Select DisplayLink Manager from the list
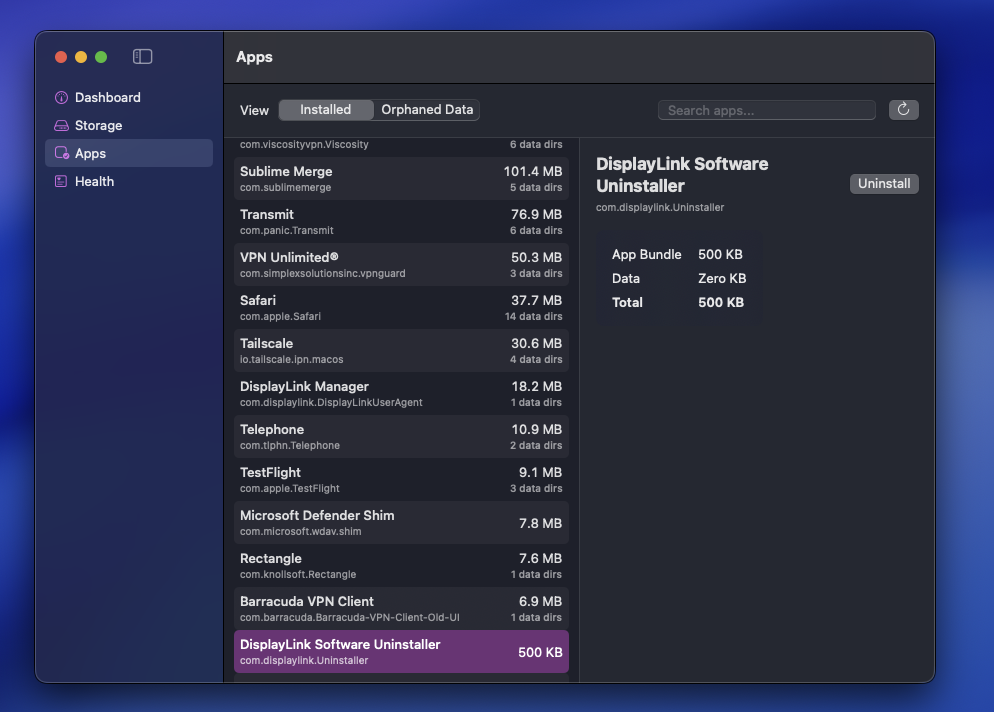This screenshot has height=712, width=994. pos(400,393)
